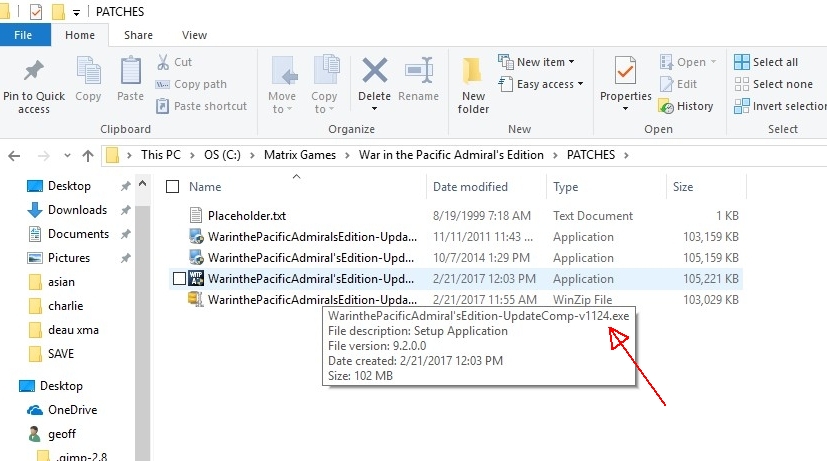This screenshot has width=827, height=461.
Task: Open file History
Action: pos(686,107)
